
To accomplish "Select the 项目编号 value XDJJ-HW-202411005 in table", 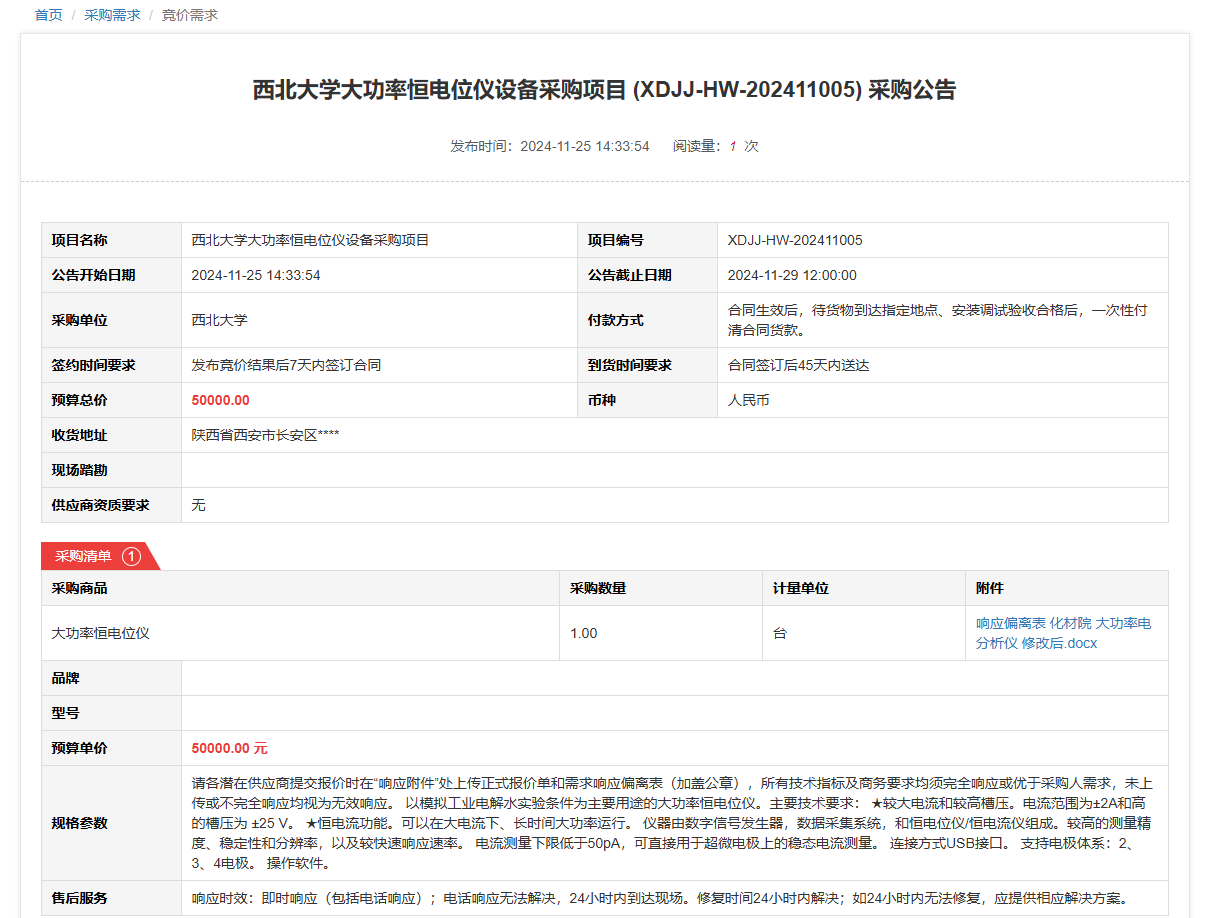I will [795, 240].
